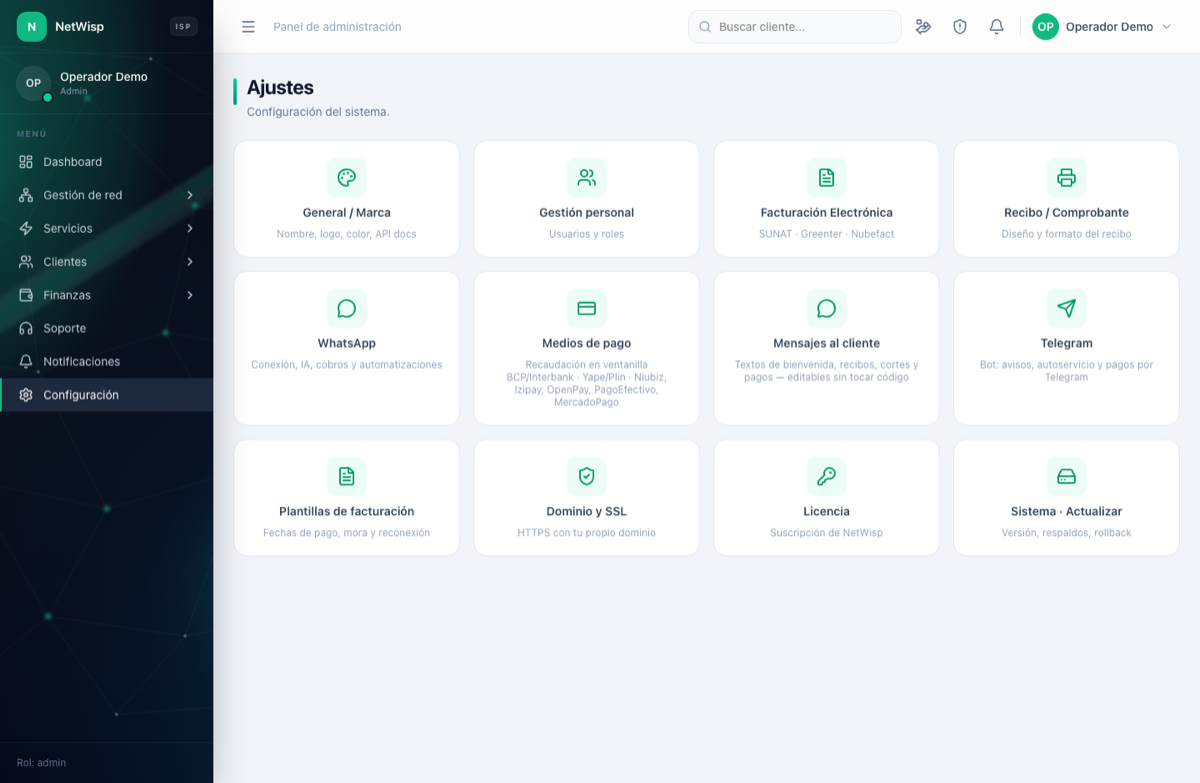Open the WhatsApp settings card

pyautogui.click(x=347, y=348)
